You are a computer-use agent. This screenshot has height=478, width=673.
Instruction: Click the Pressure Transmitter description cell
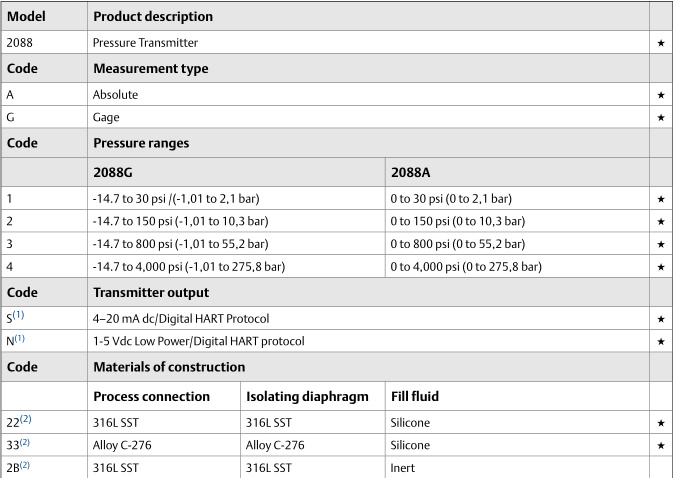coord(145,44)
